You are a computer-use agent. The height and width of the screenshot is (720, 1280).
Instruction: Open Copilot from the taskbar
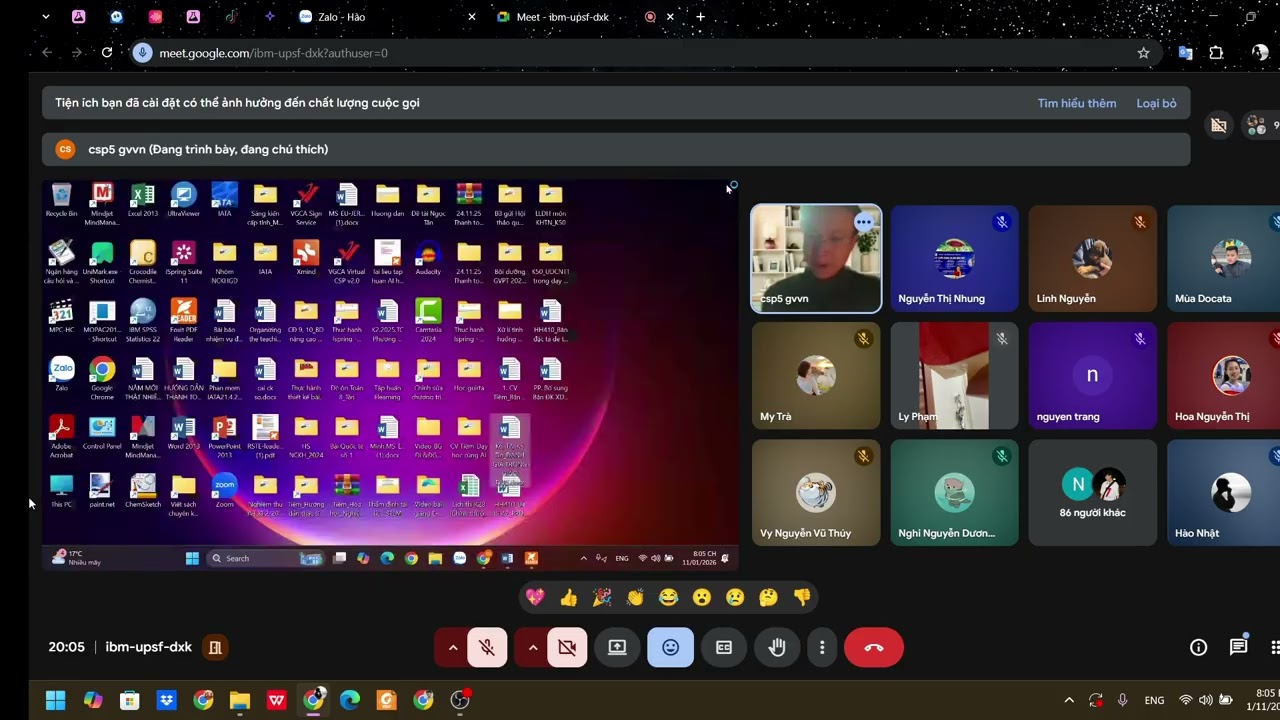93,700
